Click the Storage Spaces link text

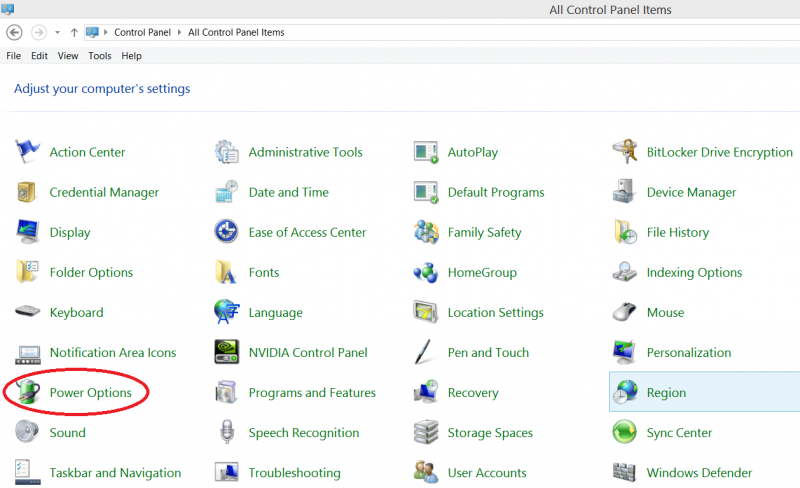(x=490, y=432)
